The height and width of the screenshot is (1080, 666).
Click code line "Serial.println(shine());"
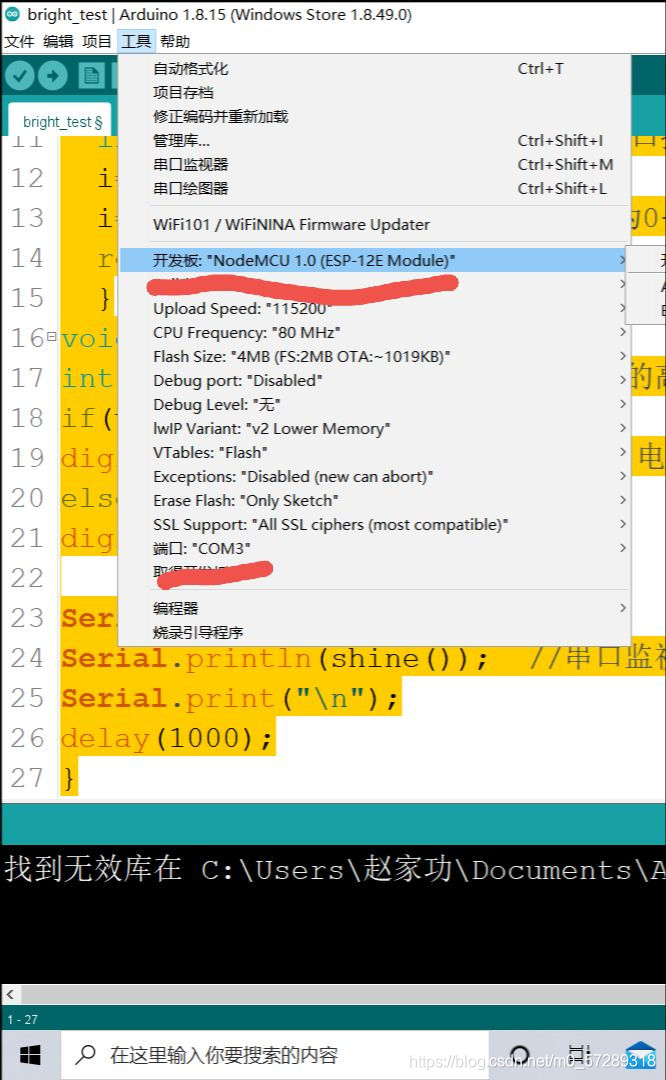click(275, 658)
